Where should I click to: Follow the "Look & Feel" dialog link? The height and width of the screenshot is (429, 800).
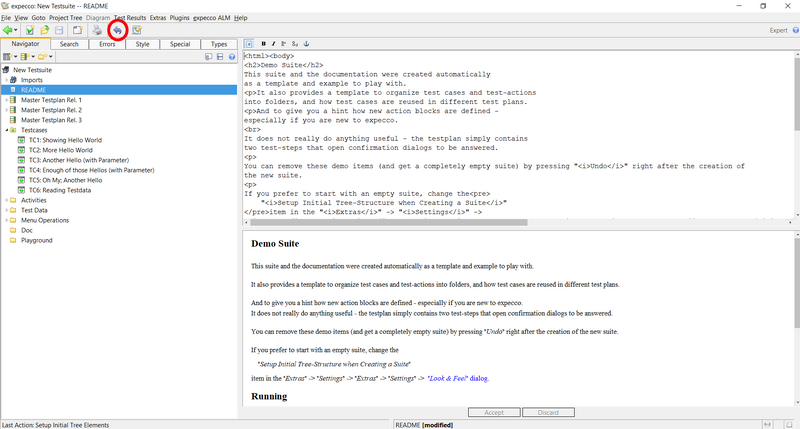pos(458,378)
